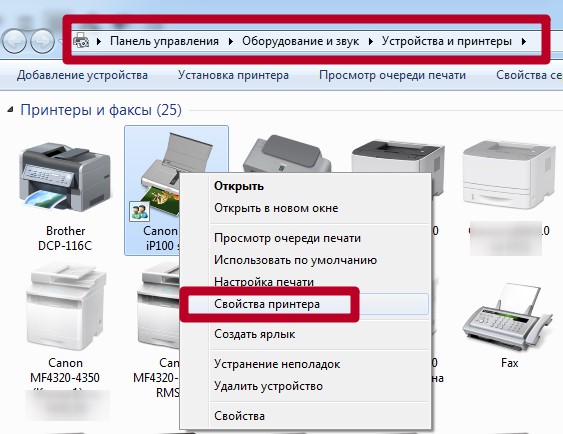Select the gray inkjet printer behind the menu
Image resolution: width=563 pixels, height=434 pixels.
(287, 154)
